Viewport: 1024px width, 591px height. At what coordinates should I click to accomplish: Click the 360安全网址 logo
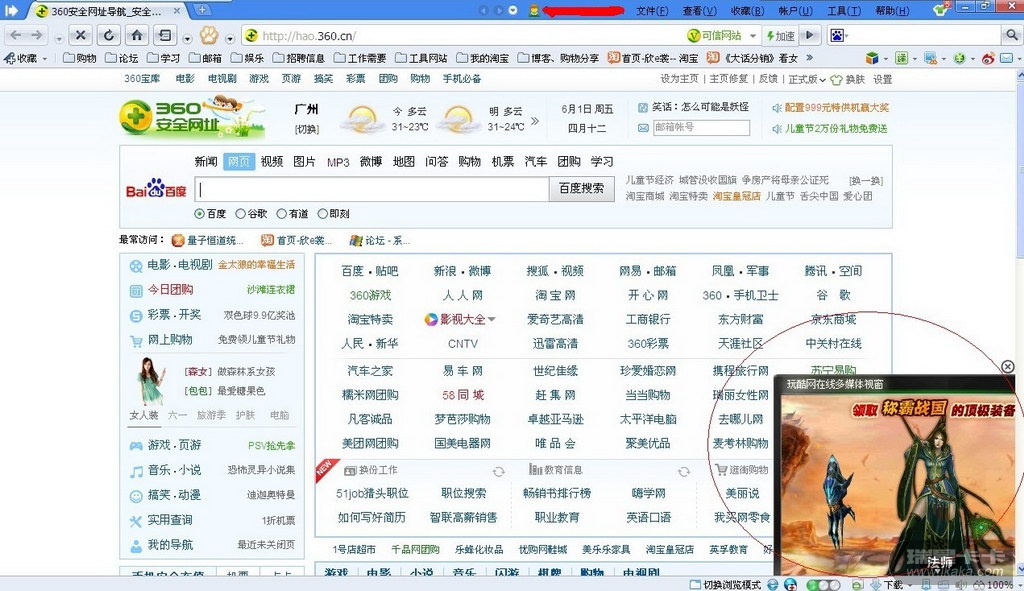point(192,116)
